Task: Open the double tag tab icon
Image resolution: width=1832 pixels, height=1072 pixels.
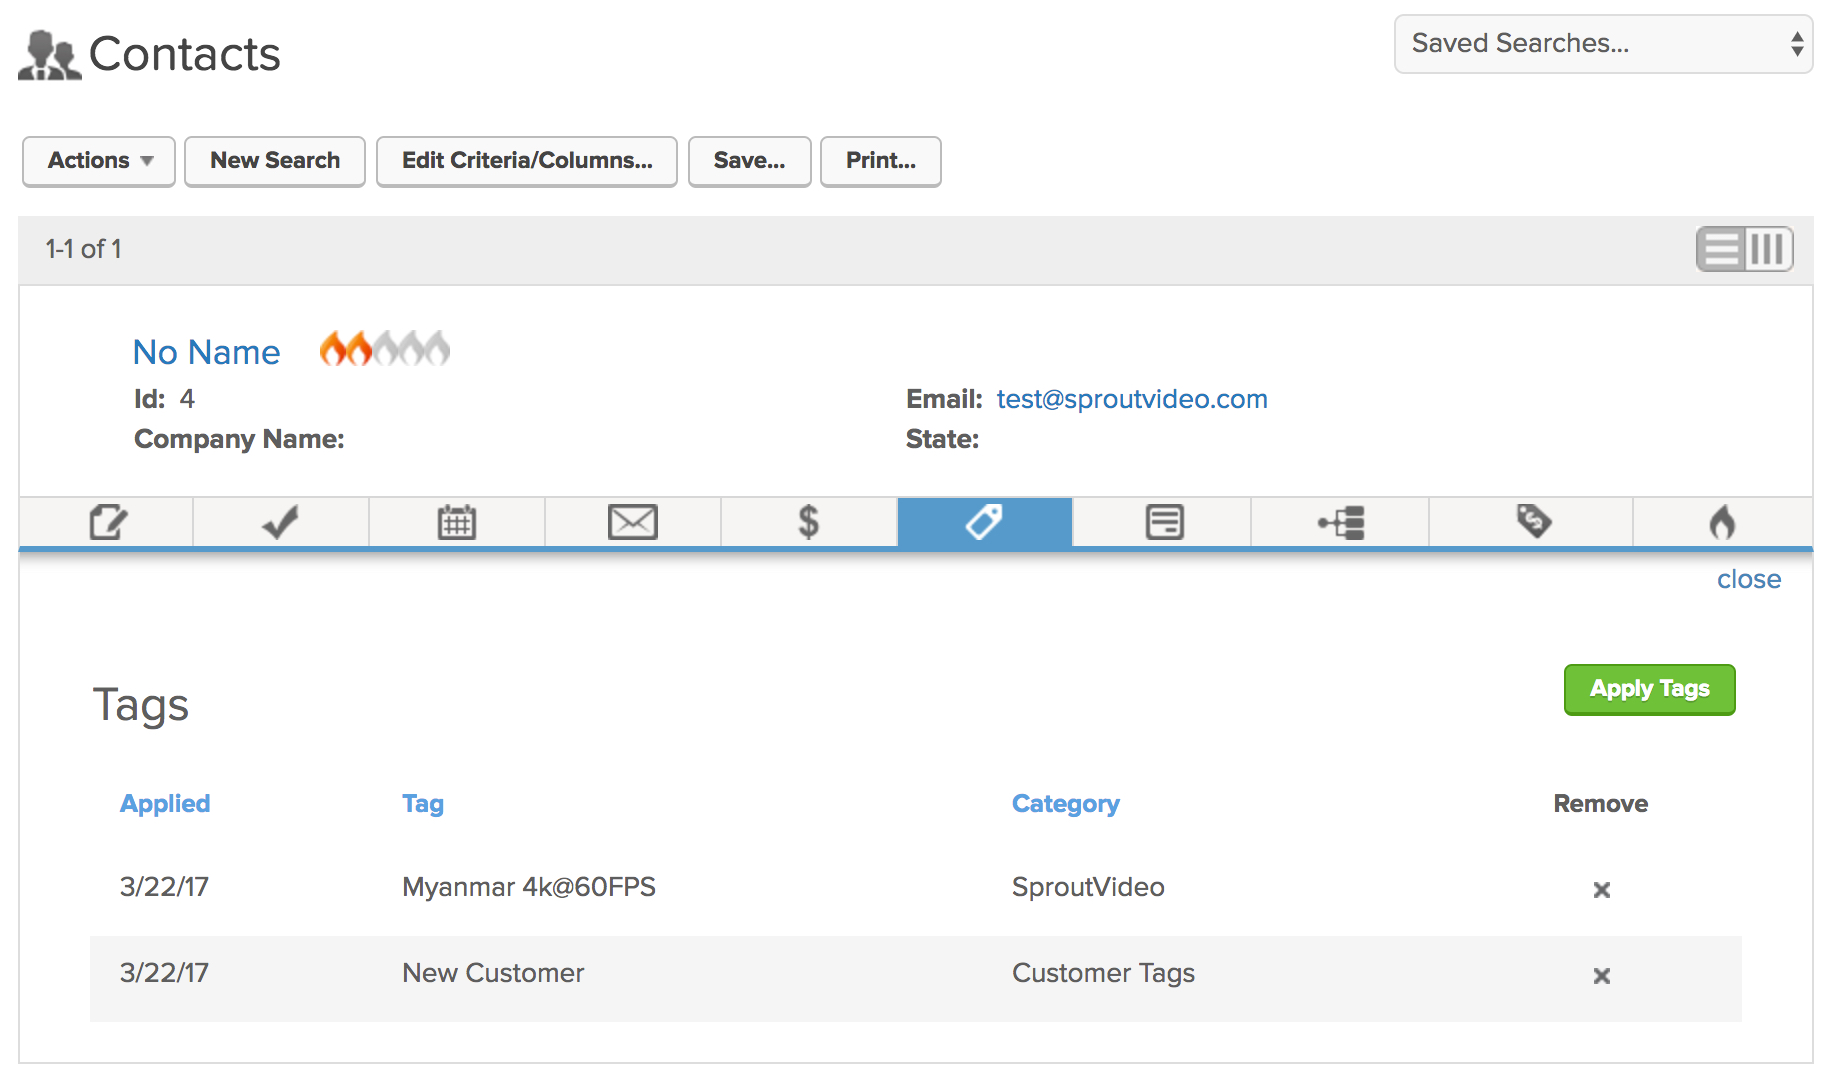Action: click(1533, 521)
